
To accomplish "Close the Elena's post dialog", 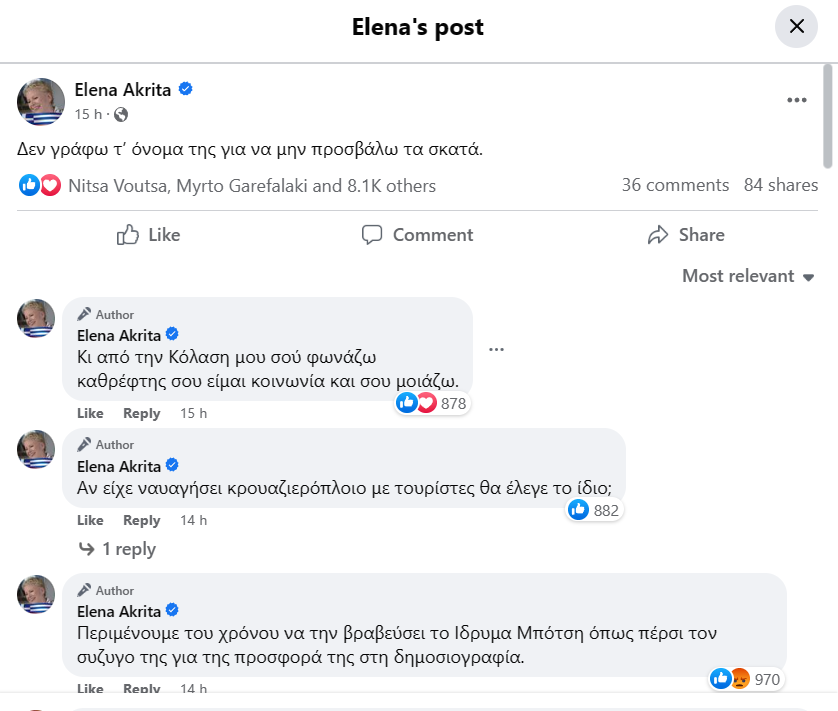I will click(796, 27).
